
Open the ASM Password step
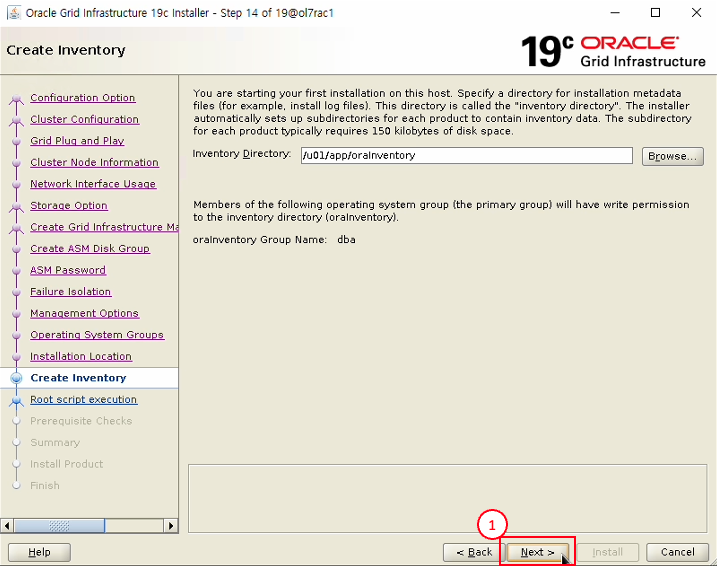click(68, 270)
